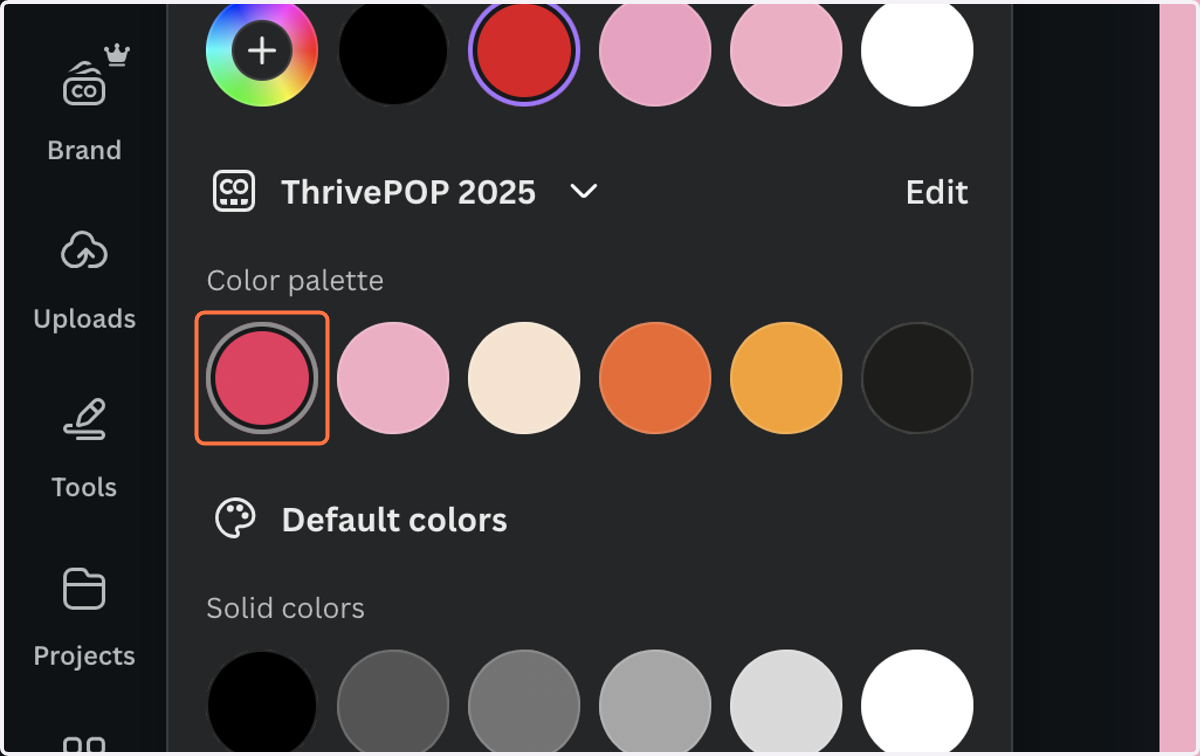1200x756 pixels.
Task: Click the Default colors palette icon
Action: [236, 519]
